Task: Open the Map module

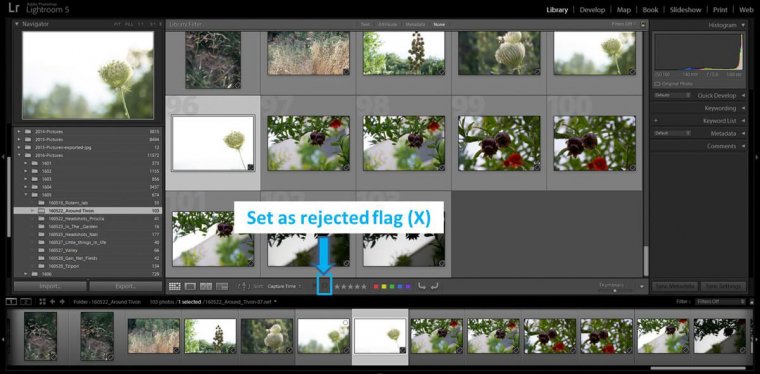Action: tap(624, 10)
